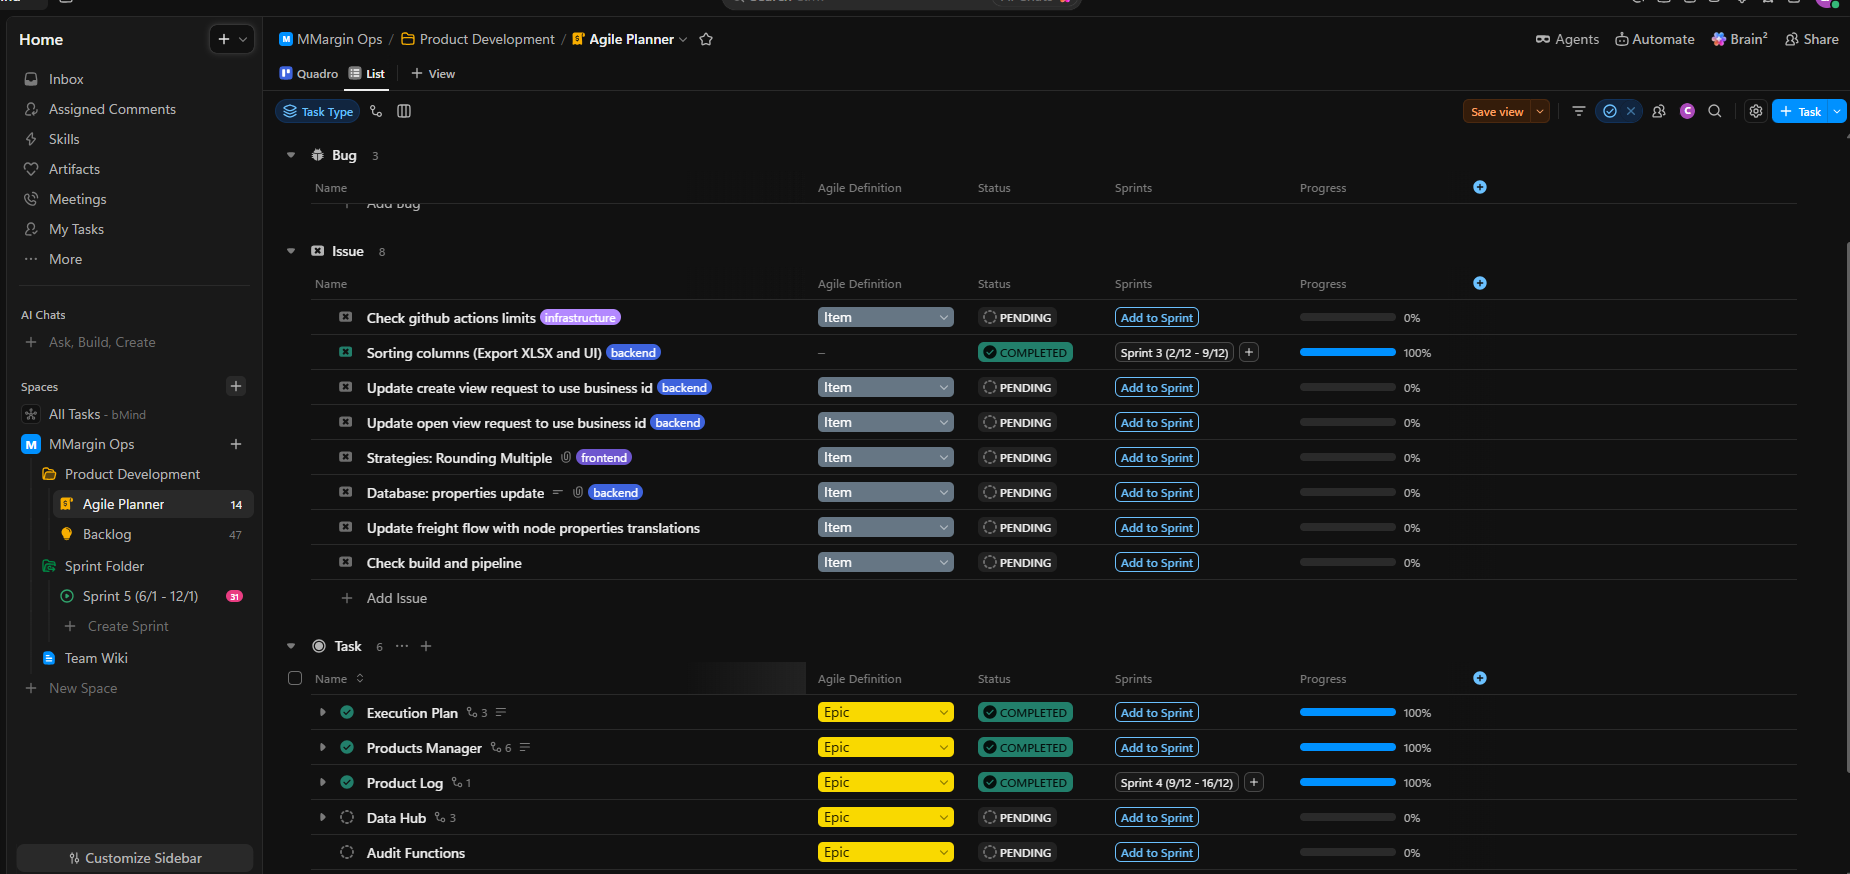Add sprint to Sorting columns task
The width and height of the screenshot is (1850, 874).
pos(1249,352)
